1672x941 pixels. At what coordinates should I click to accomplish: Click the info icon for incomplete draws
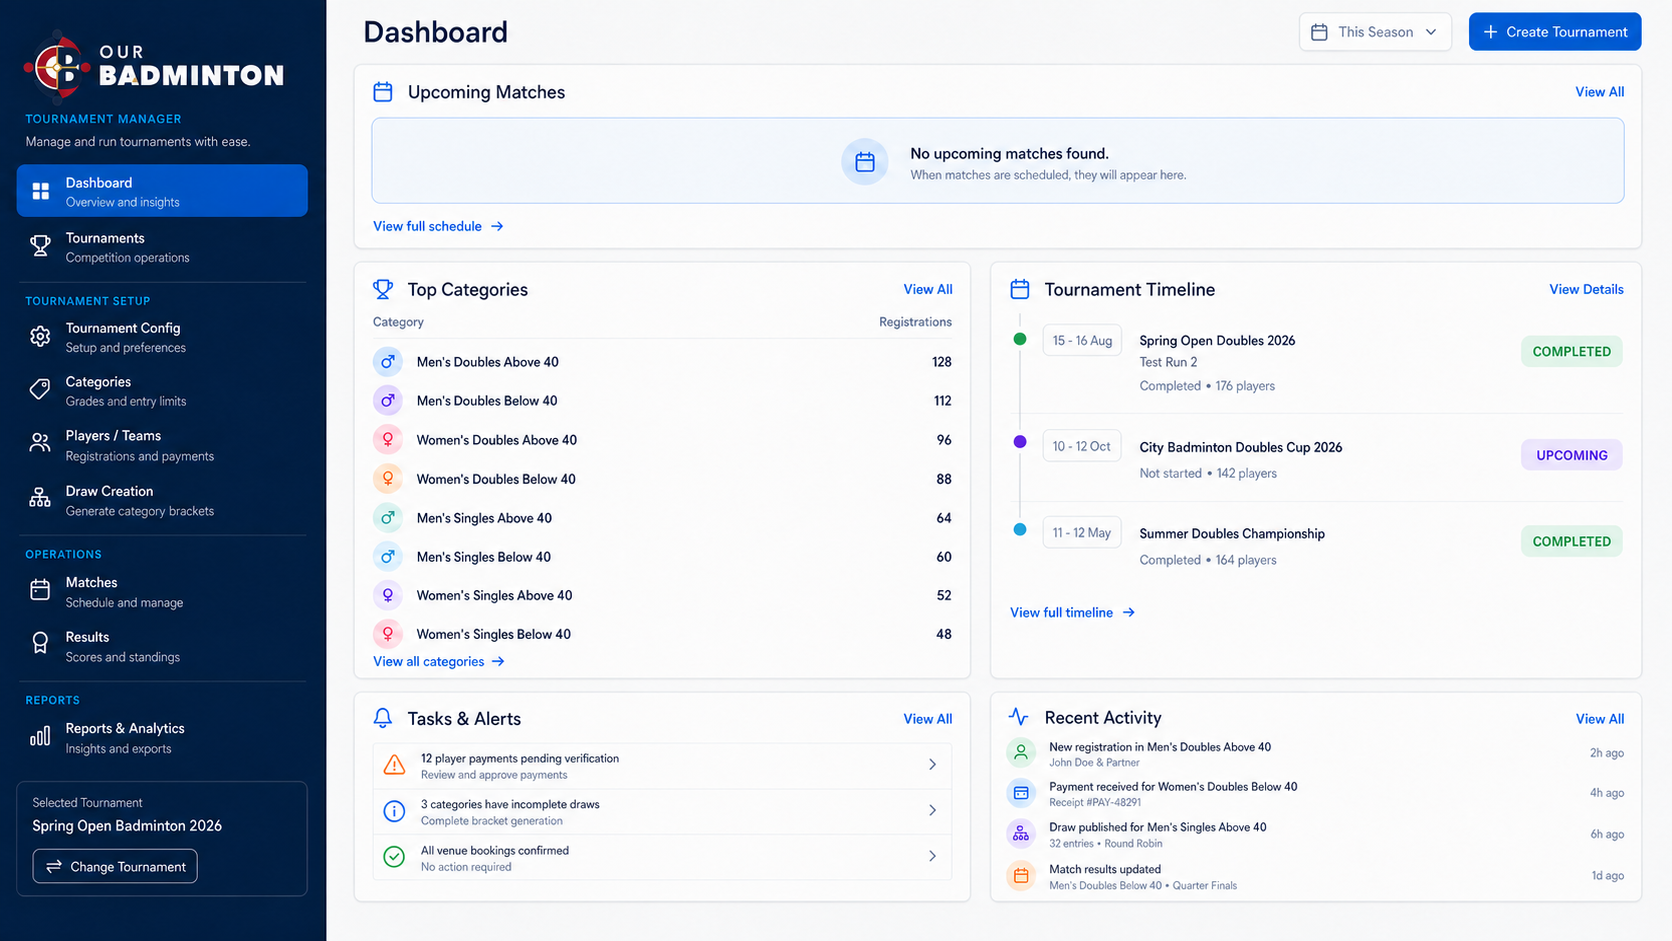(395, 811)
